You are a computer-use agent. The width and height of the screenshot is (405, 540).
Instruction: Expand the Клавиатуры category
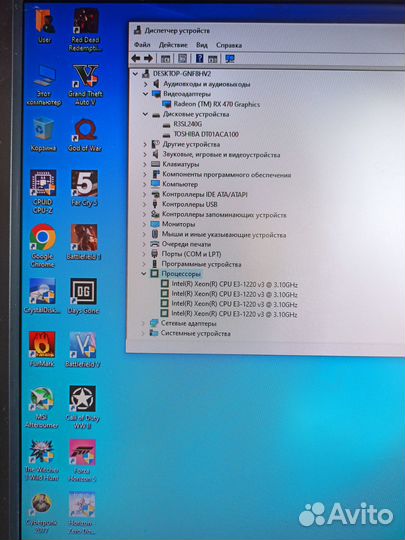click(x=145, y=164)
